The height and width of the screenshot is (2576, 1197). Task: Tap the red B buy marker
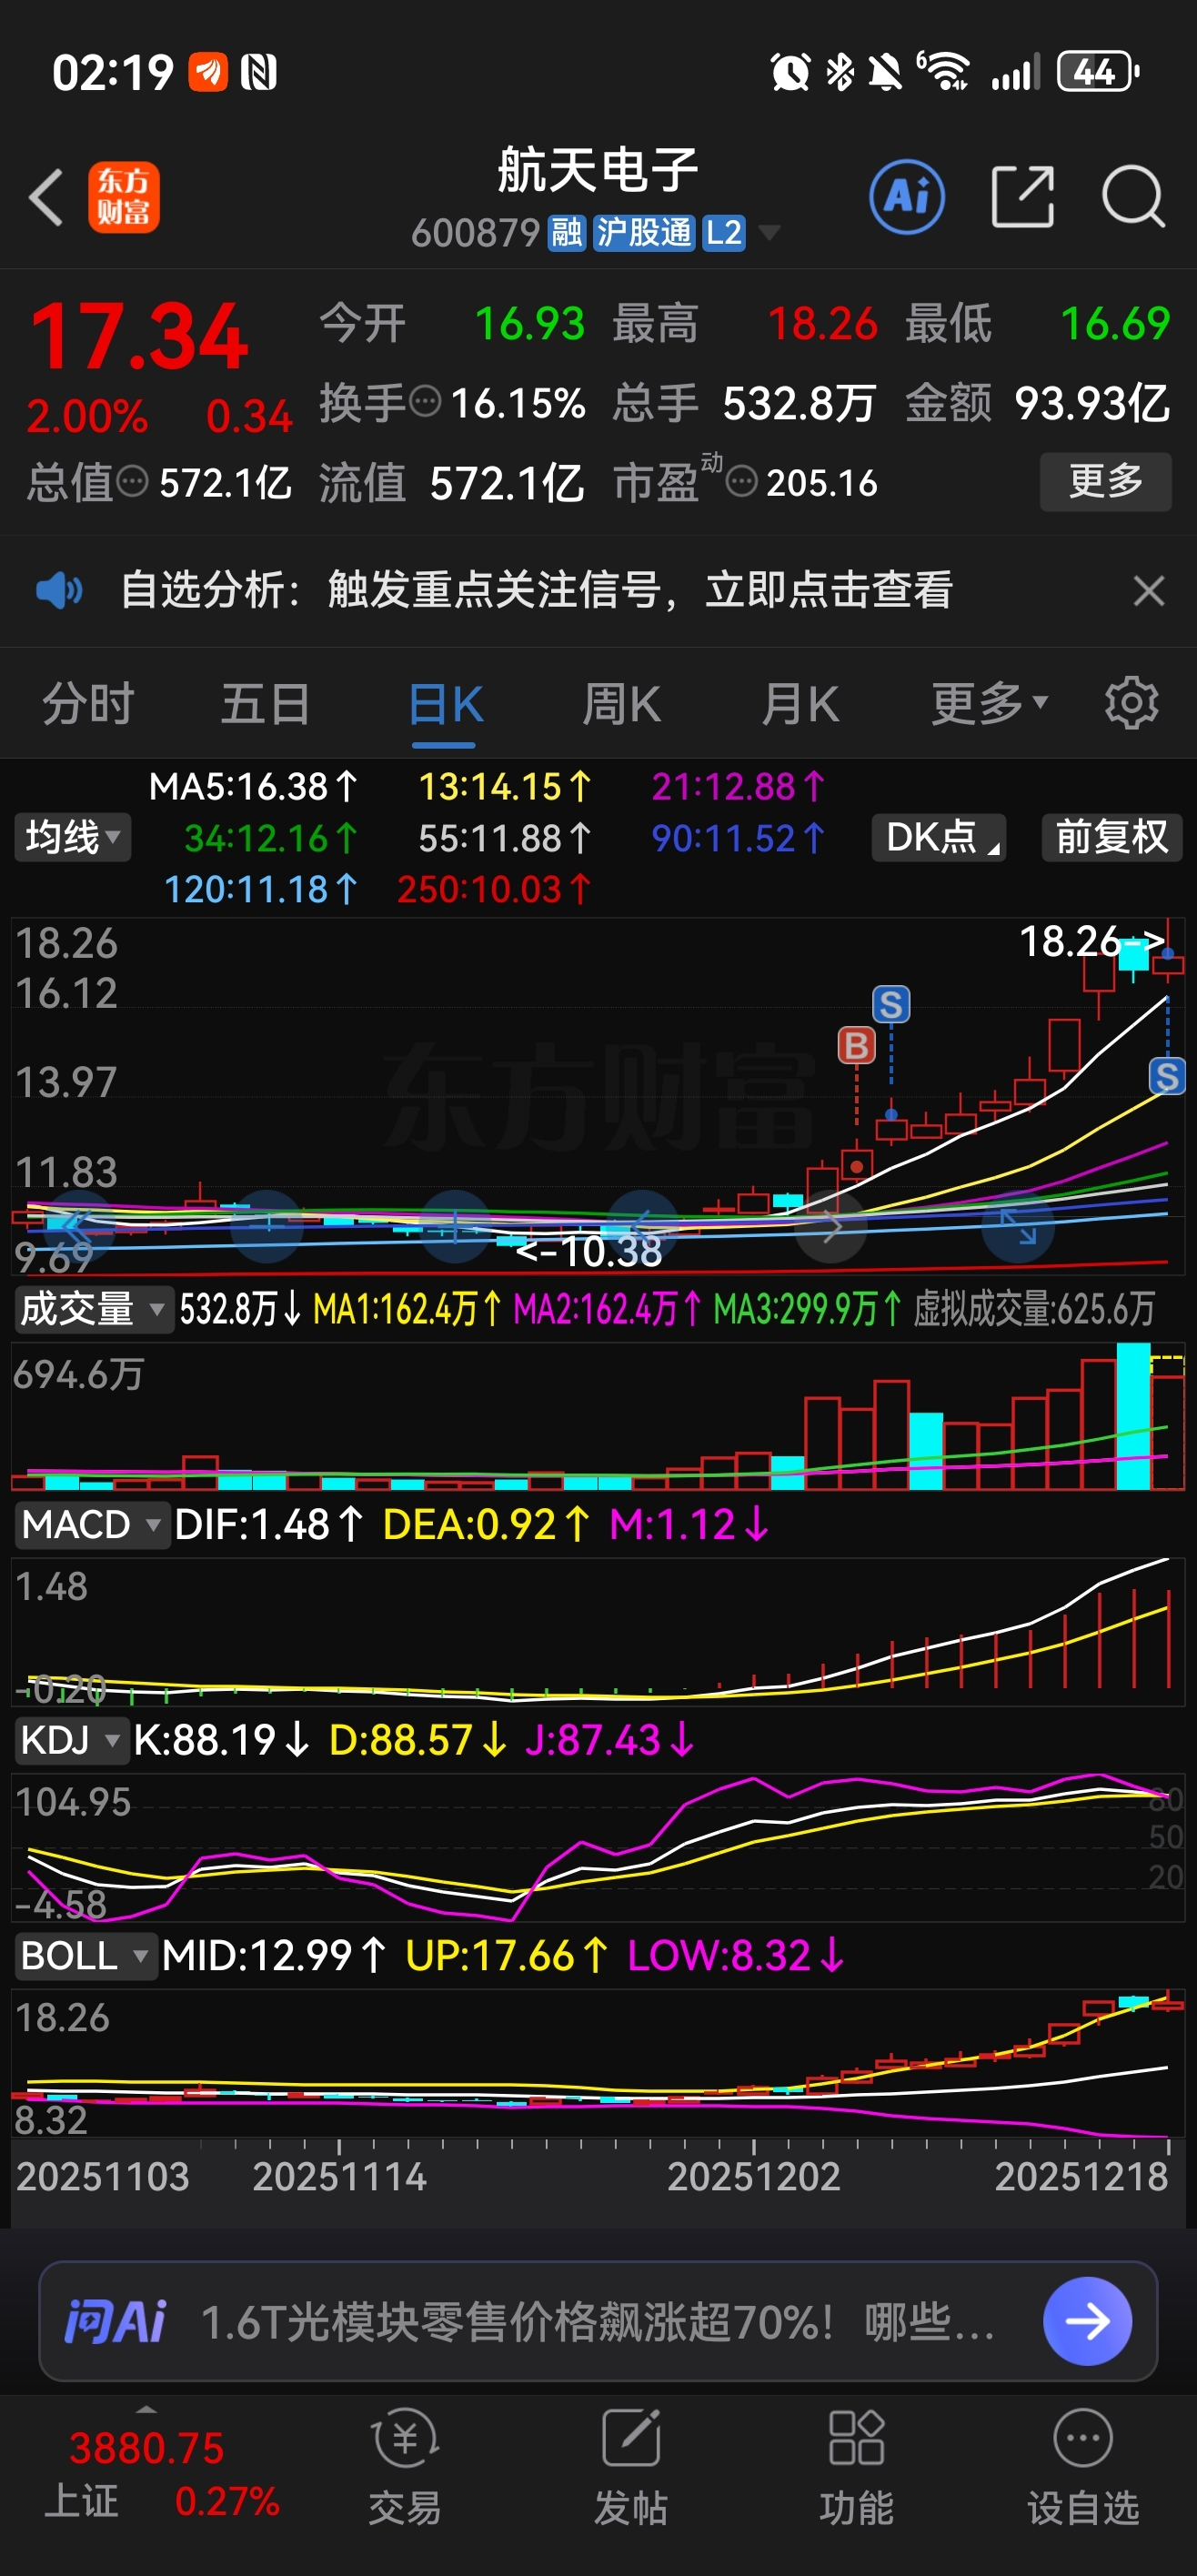pos(856,1046)
